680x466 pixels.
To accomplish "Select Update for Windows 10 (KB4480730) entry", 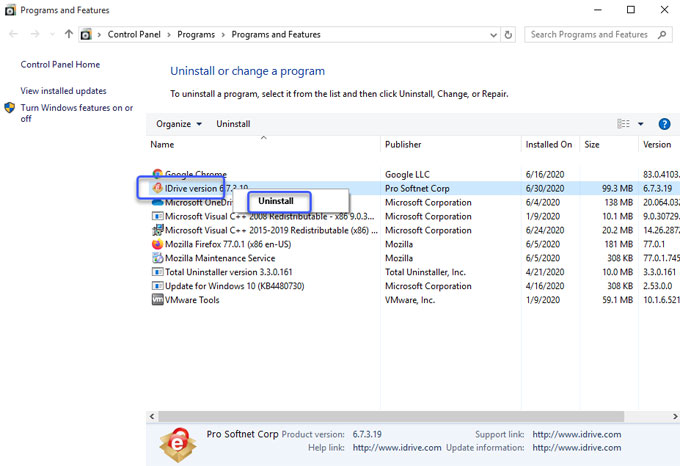I will 235,286.
